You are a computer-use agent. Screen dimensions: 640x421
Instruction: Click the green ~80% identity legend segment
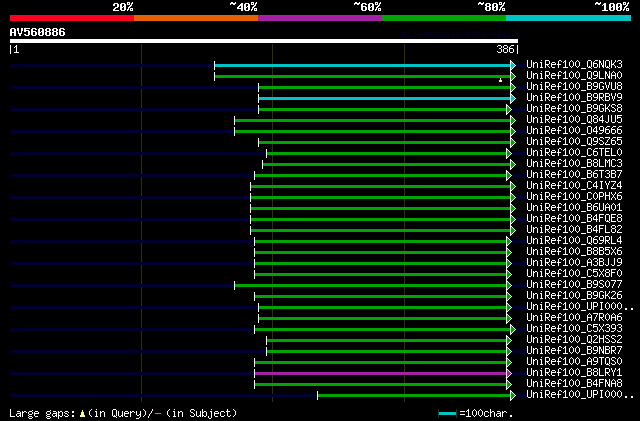click(444, 18)
